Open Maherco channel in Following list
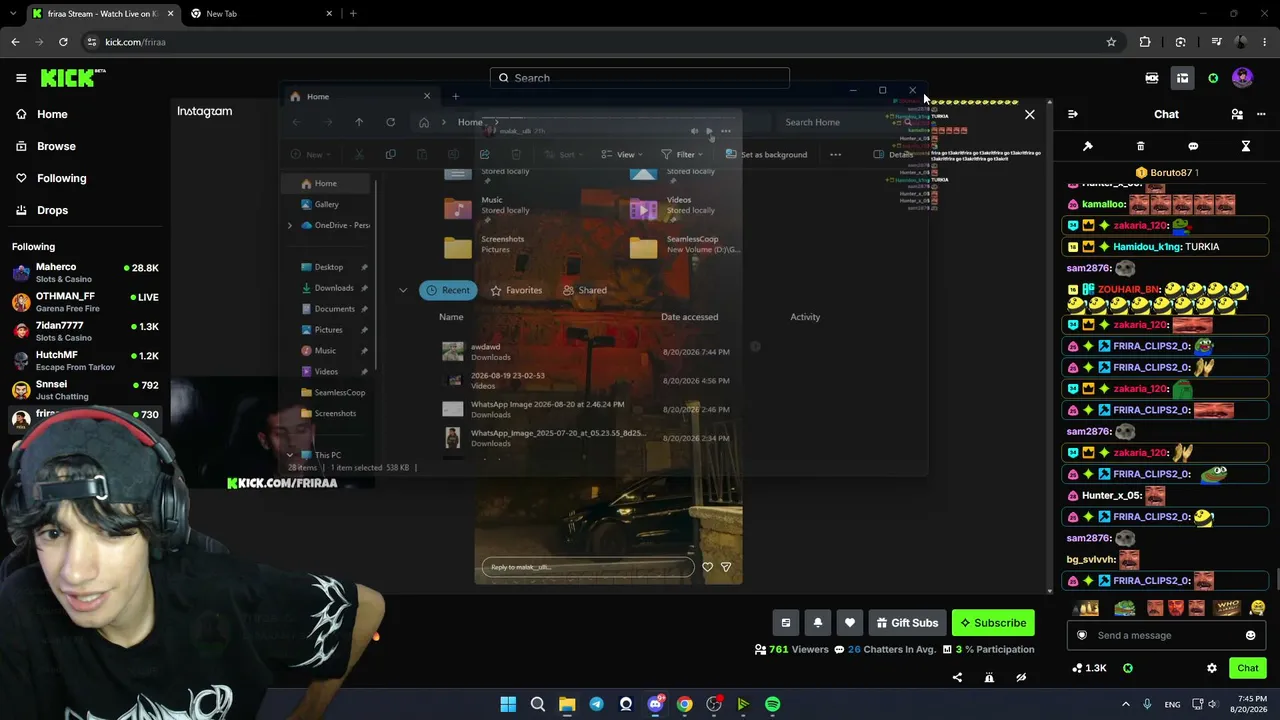Screen dimensions: 1280x720 coord(85,272)
